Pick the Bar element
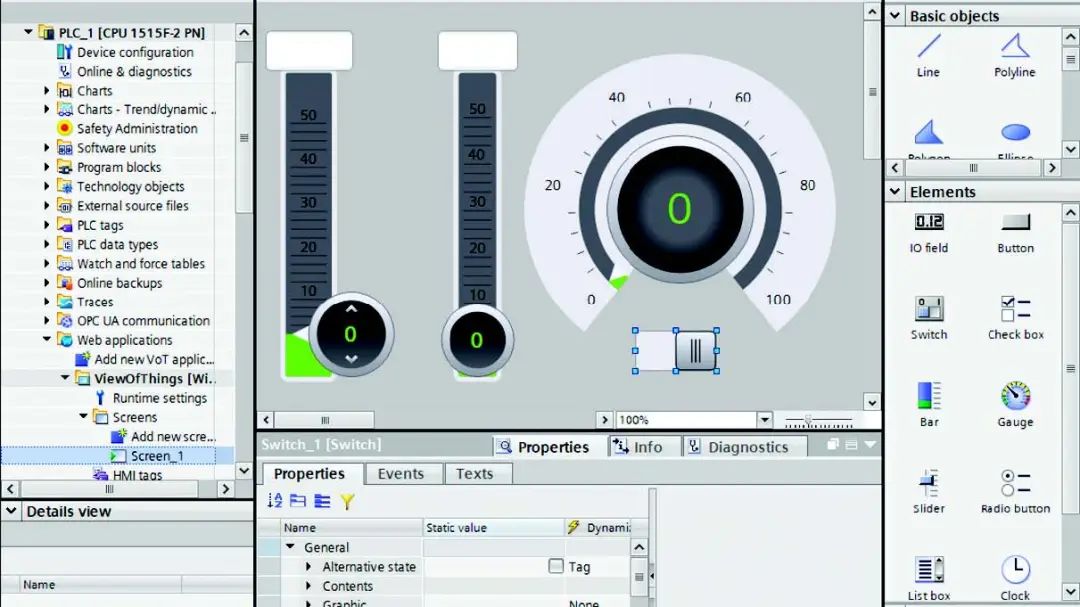The height and width of the screenshot is (607, 1080). point(928,405)
